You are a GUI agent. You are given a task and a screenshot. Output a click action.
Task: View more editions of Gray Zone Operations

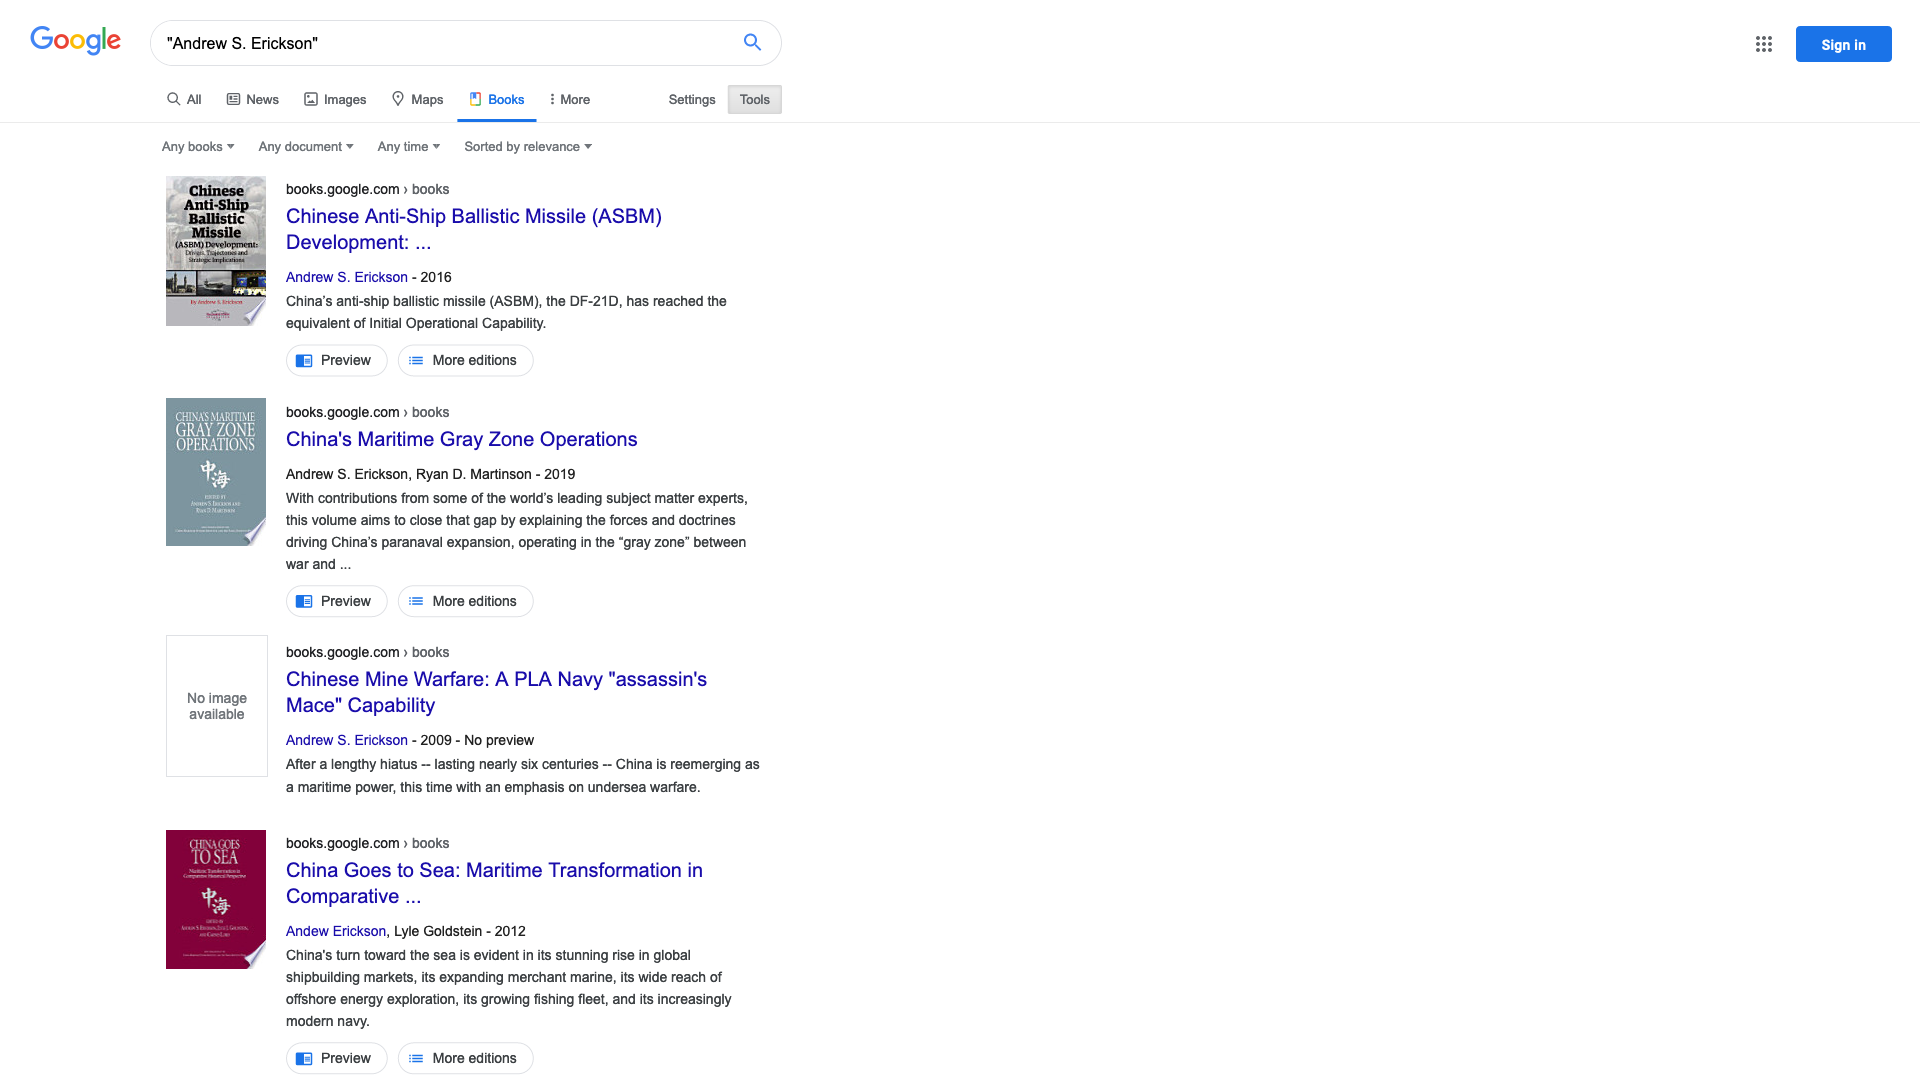click(465, 601)
